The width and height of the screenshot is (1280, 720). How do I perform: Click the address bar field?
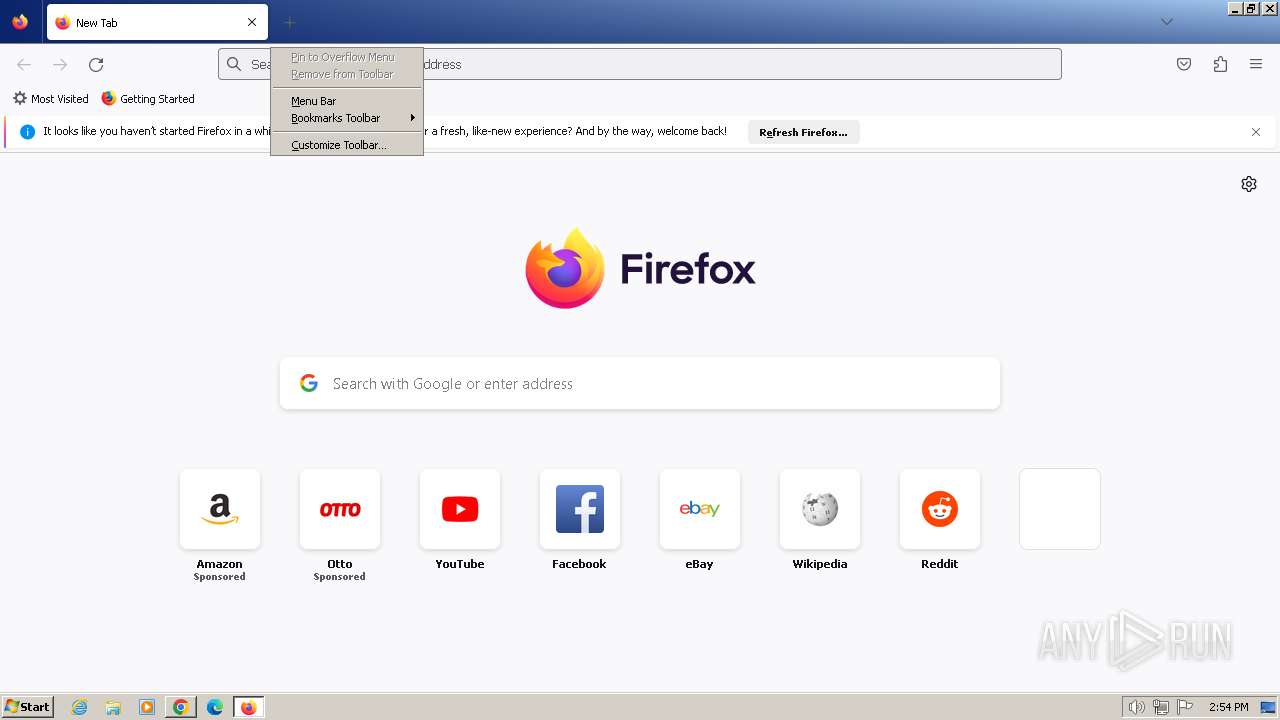click(x=640, y=64)
